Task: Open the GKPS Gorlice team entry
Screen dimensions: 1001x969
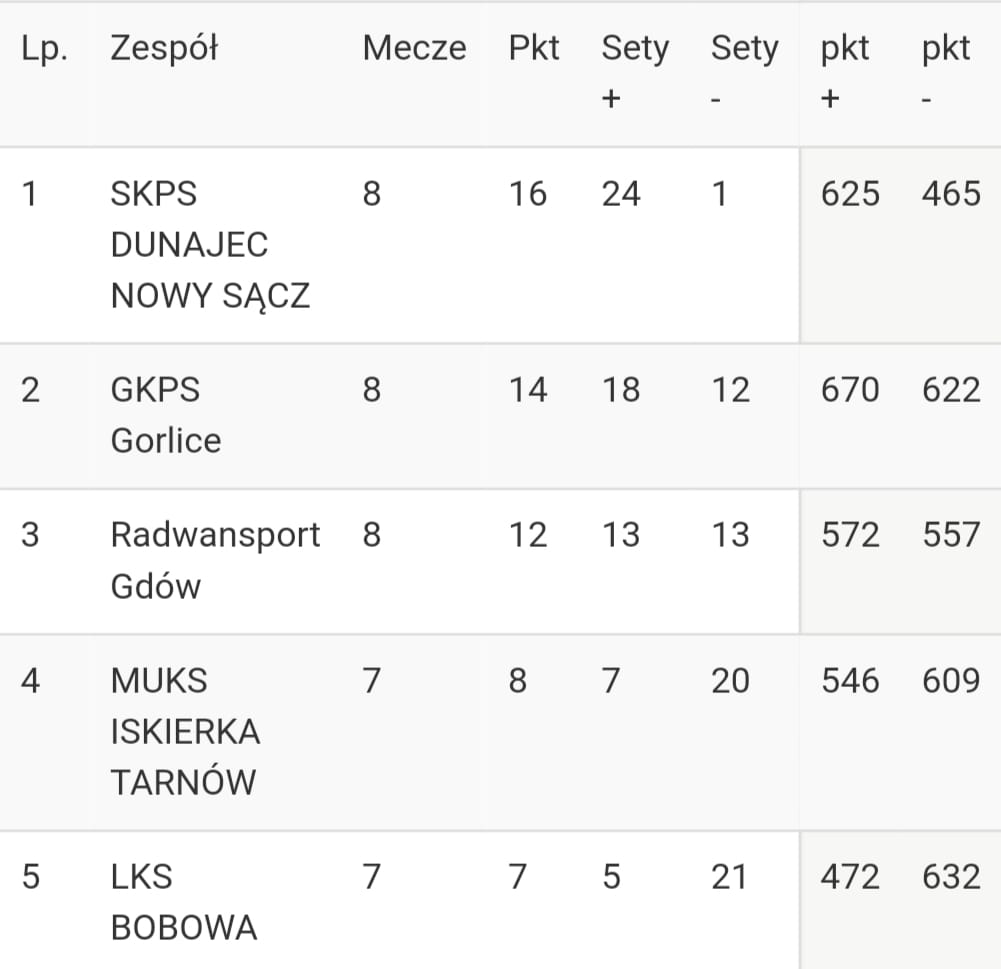Action: pyautogui.click(x=166, y=415)
